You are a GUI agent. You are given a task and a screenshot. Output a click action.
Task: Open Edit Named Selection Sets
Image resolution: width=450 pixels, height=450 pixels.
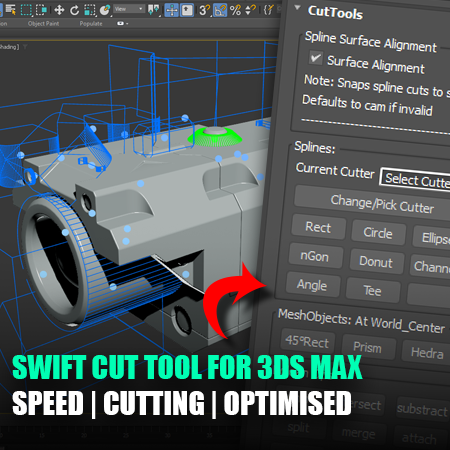268,10
